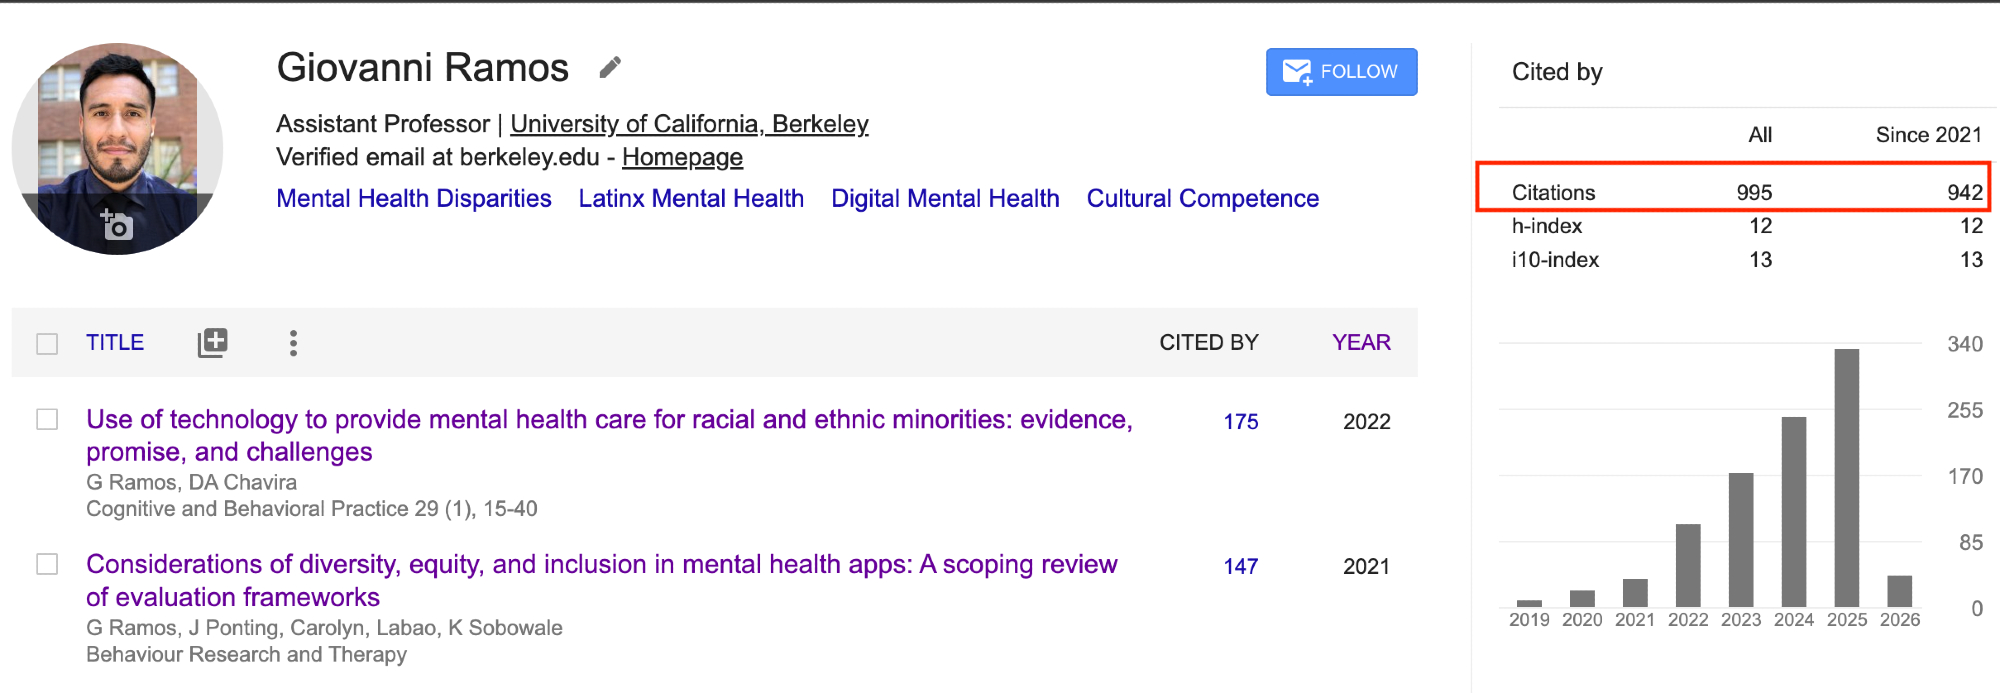This screenshot has height=693, width=2000.
Task: Visit the Homepage link
Action: pyautogui.click(x=682, y=158)
